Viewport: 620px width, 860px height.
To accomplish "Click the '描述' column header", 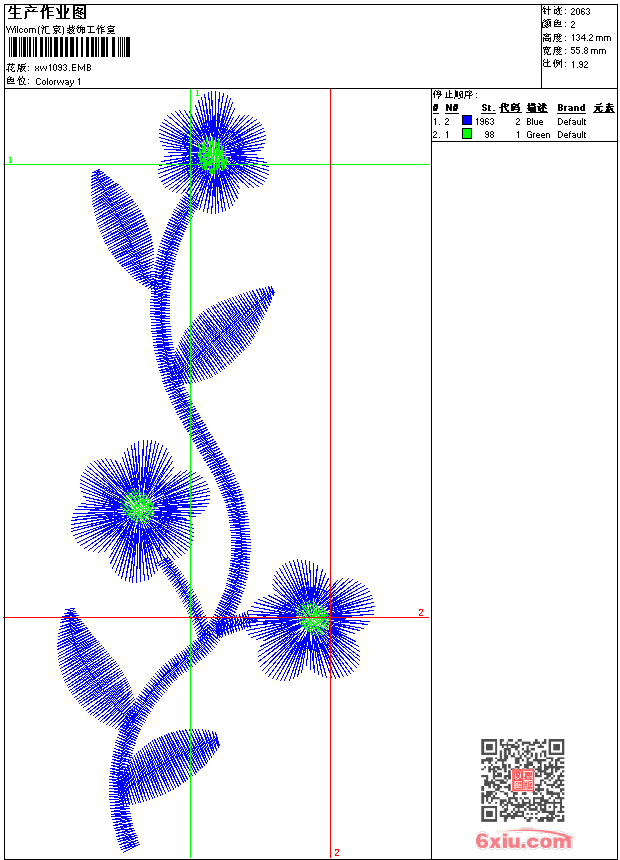I will [x=537, y=108].
